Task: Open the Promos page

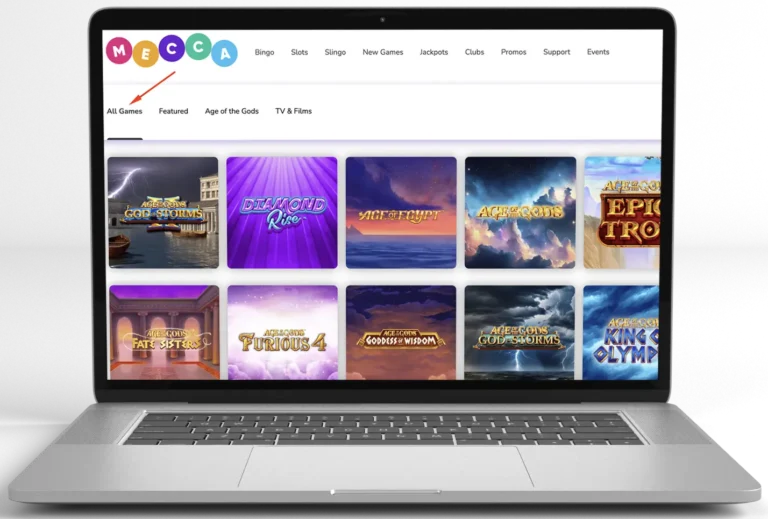Action: tap(513, 52)
